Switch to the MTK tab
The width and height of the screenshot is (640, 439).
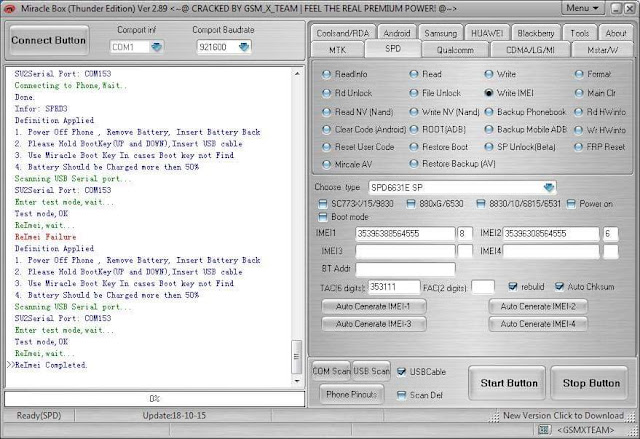[x=337, y=50]
